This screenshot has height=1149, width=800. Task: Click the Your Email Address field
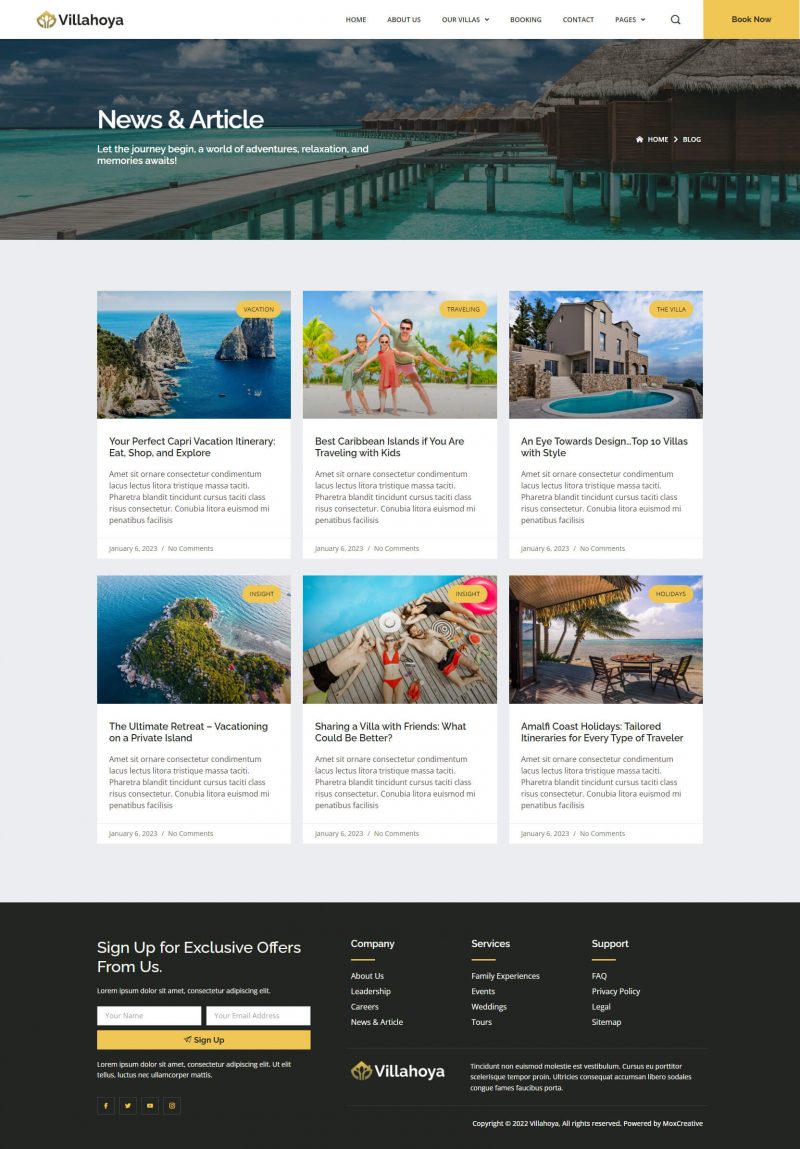[258, 1015]
